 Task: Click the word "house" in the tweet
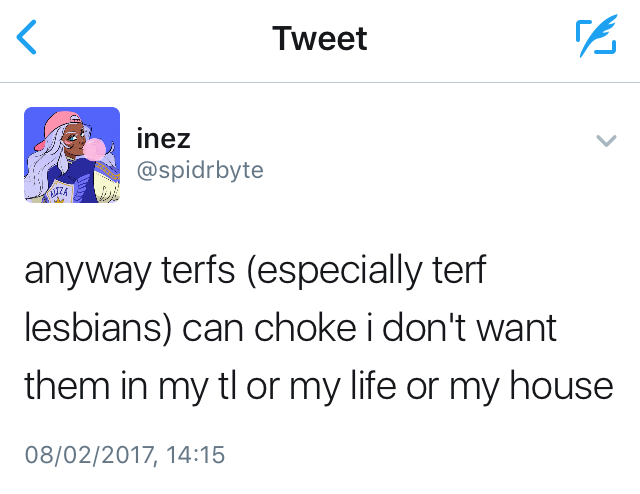pyautogui.click(x=565, y=386)
